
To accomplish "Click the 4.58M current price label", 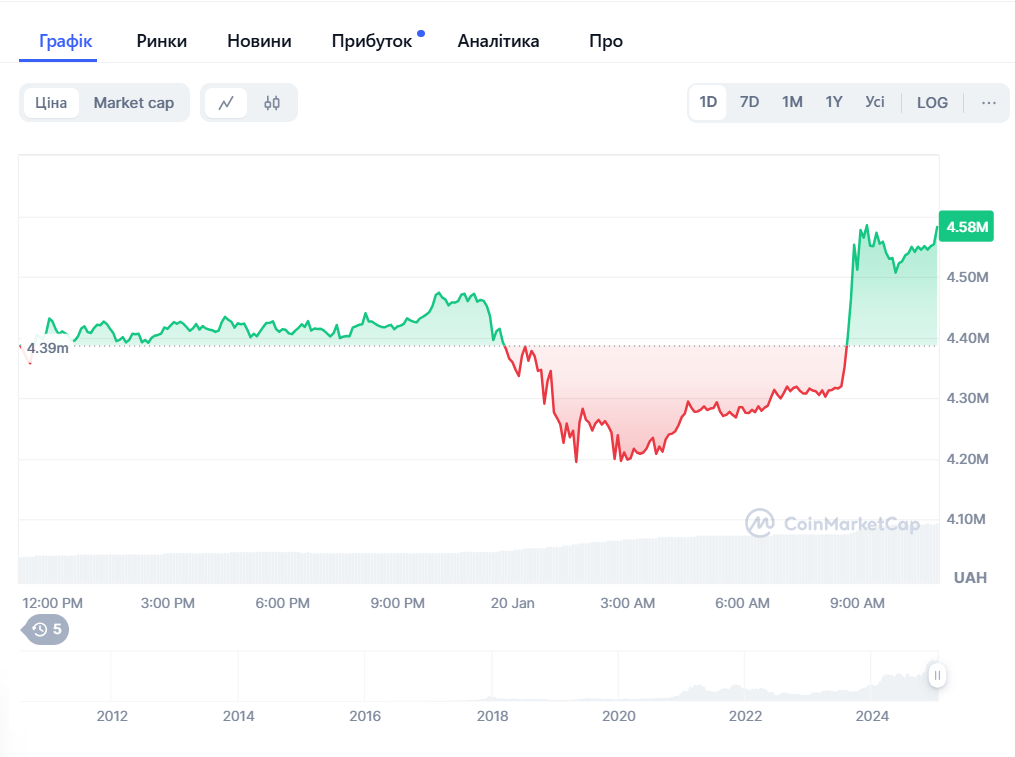I will pyautogui.click(x=966, y=227).
